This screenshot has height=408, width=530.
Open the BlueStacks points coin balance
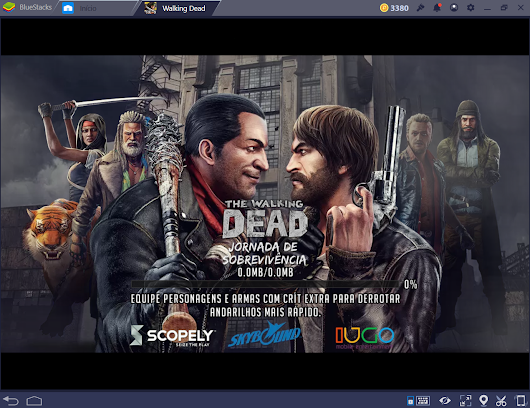pos(384,8)
